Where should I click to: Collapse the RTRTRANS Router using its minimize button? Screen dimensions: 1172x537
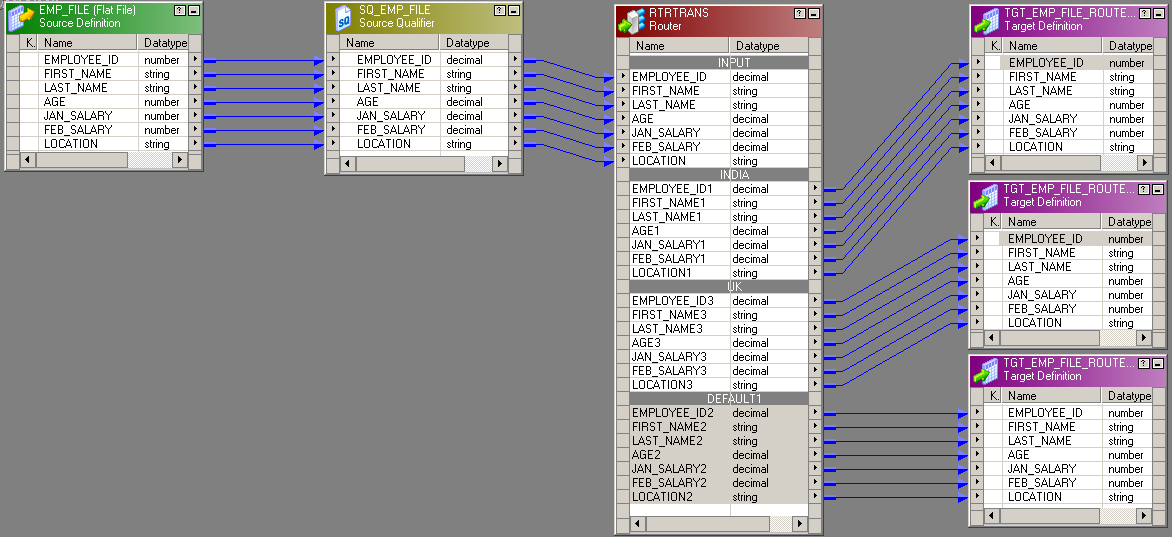tap(813, 14)
